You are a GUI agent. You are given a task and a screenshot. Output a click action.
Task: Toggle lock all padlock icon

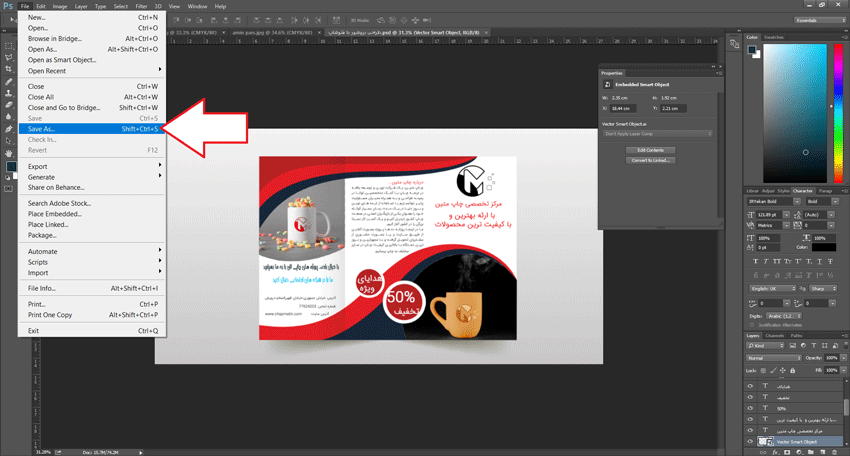coord(793,370)
